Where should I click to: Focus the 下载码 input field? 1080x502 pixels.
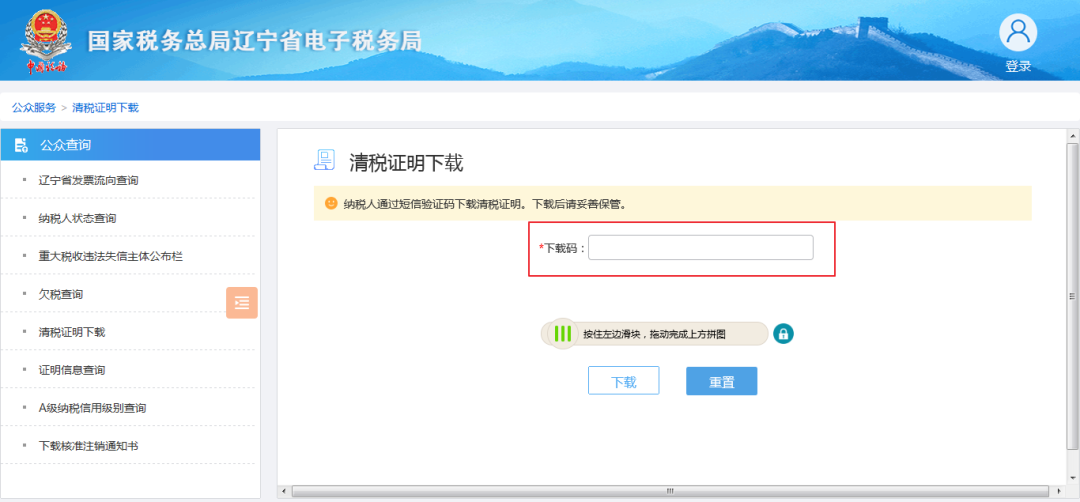tap(700, 248)
